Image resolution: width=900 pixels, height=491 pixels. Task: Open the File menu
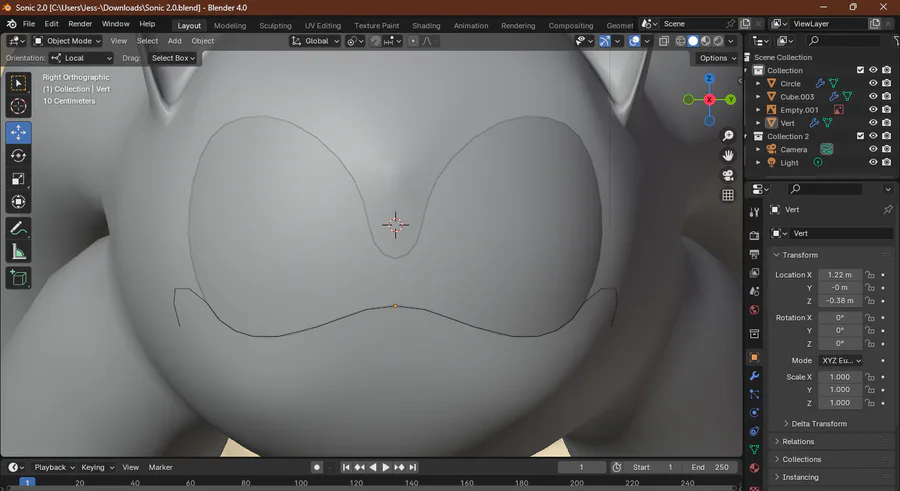pyautogui.click(x=29, y=24)
